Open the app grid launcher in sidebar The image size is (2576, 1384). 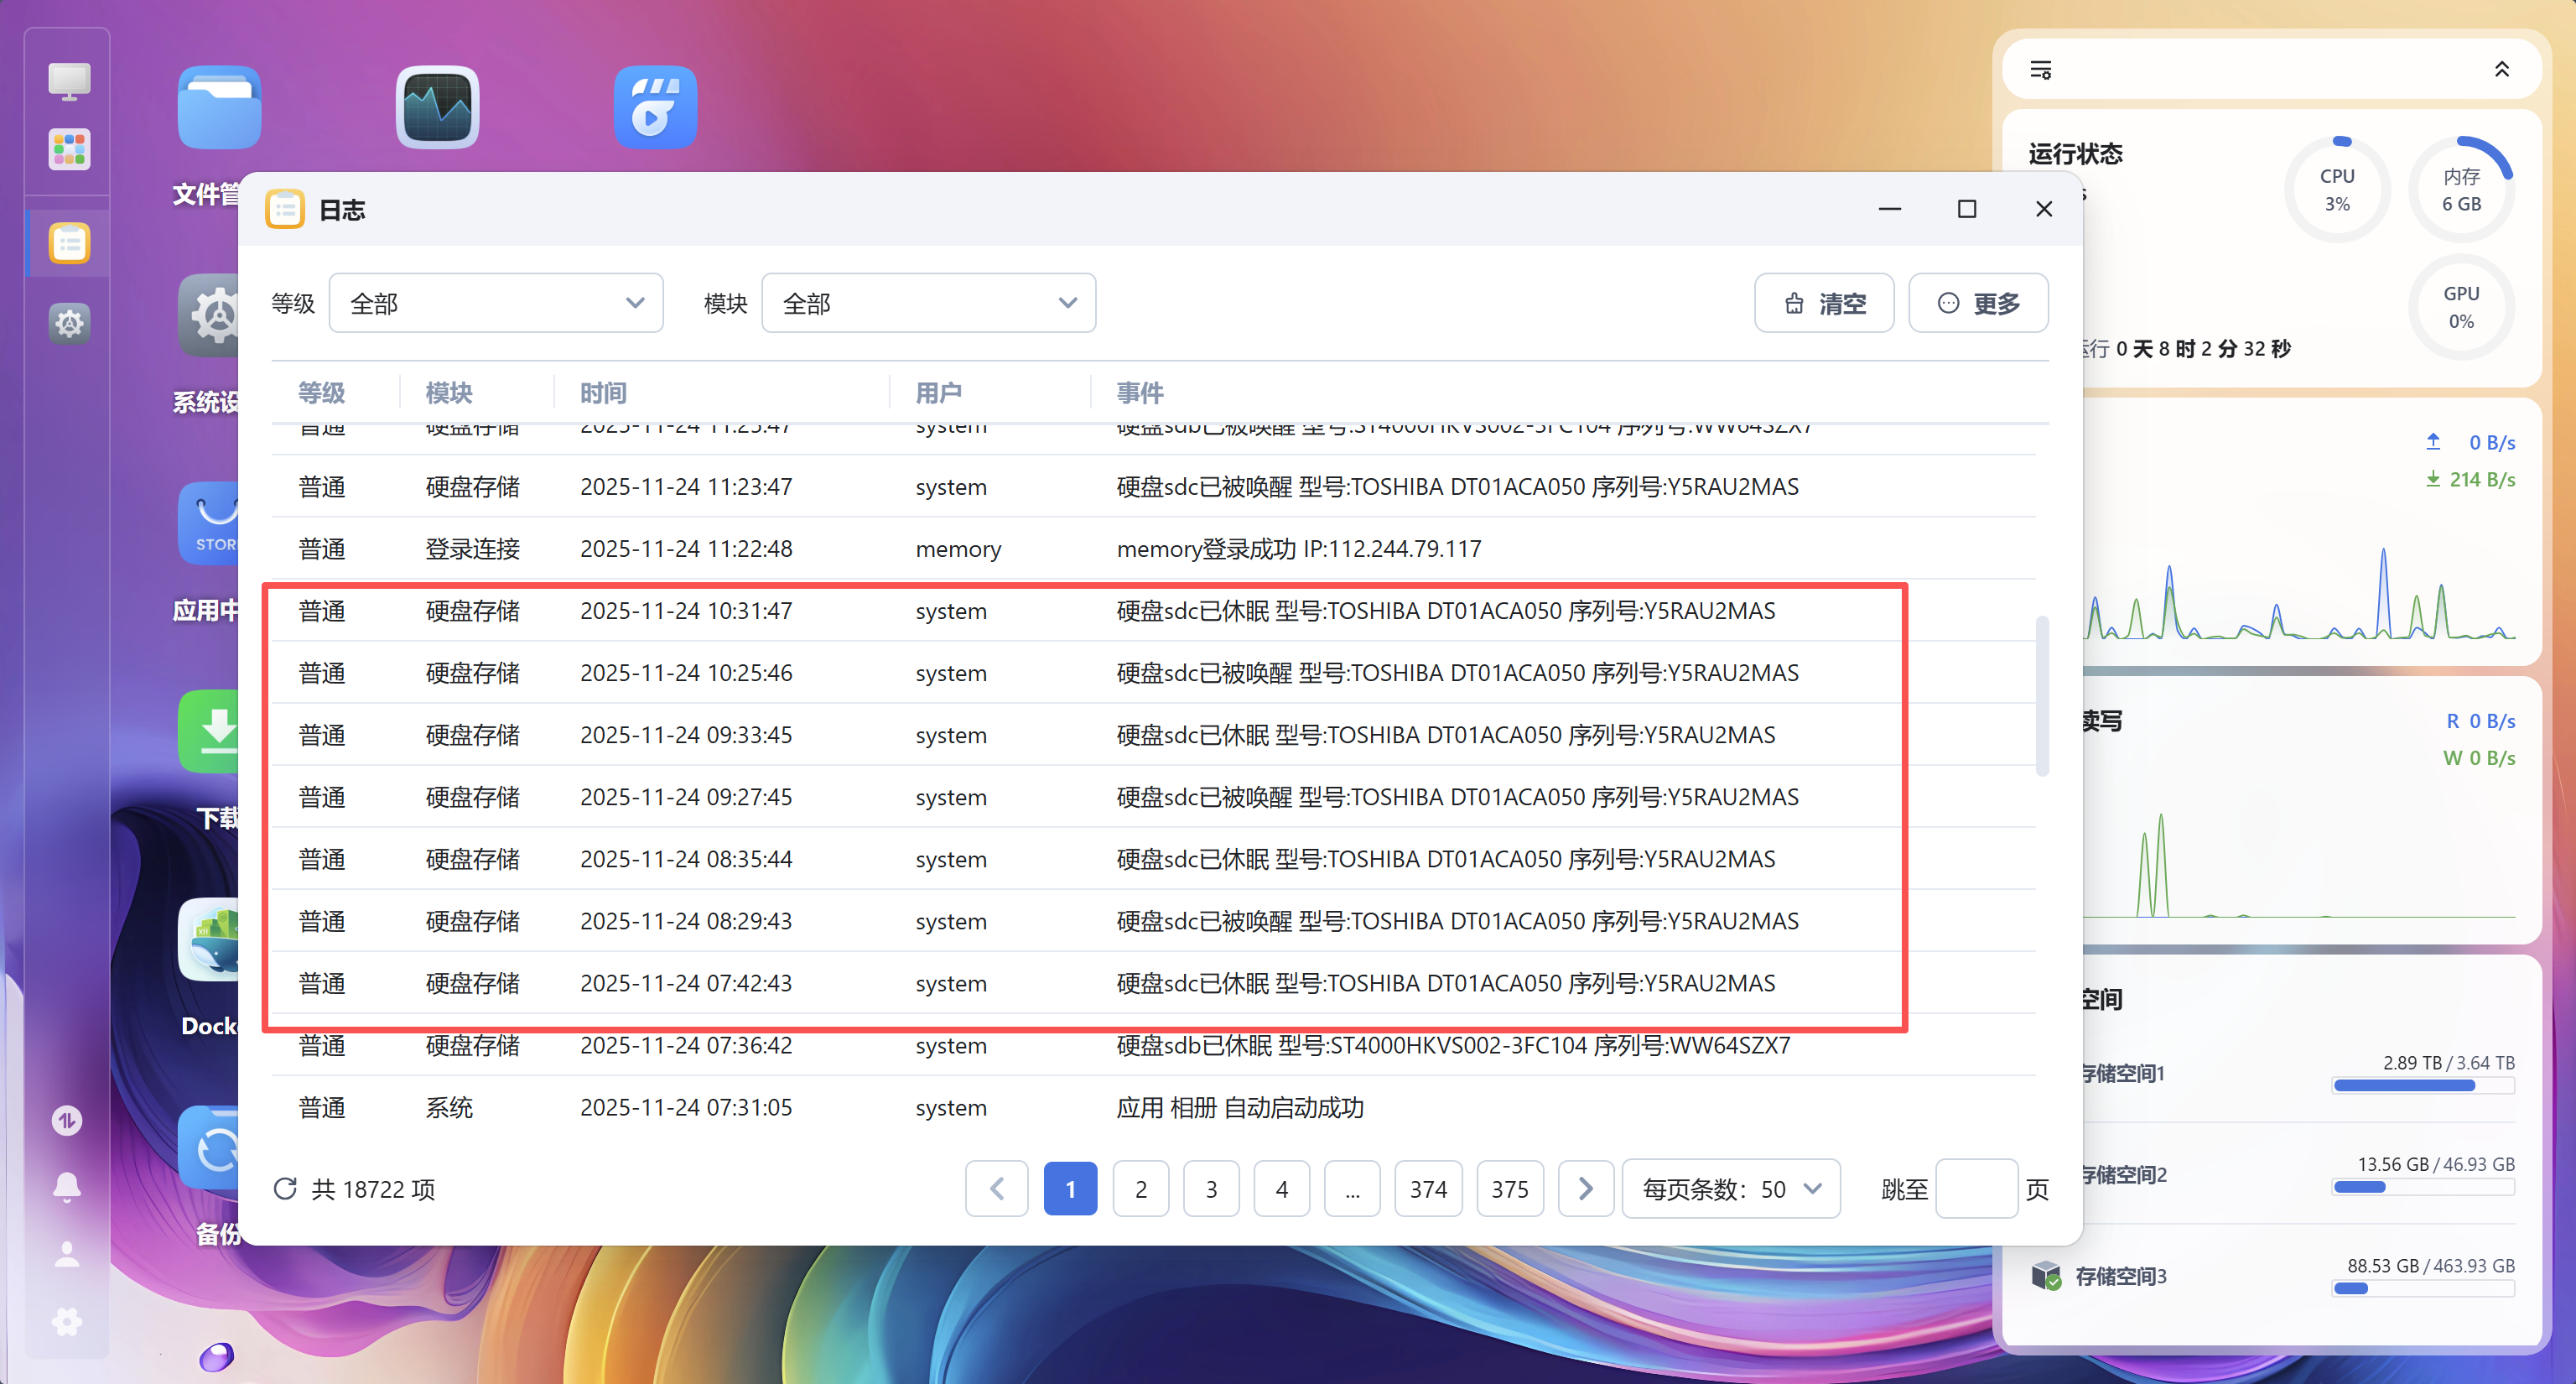69,150
